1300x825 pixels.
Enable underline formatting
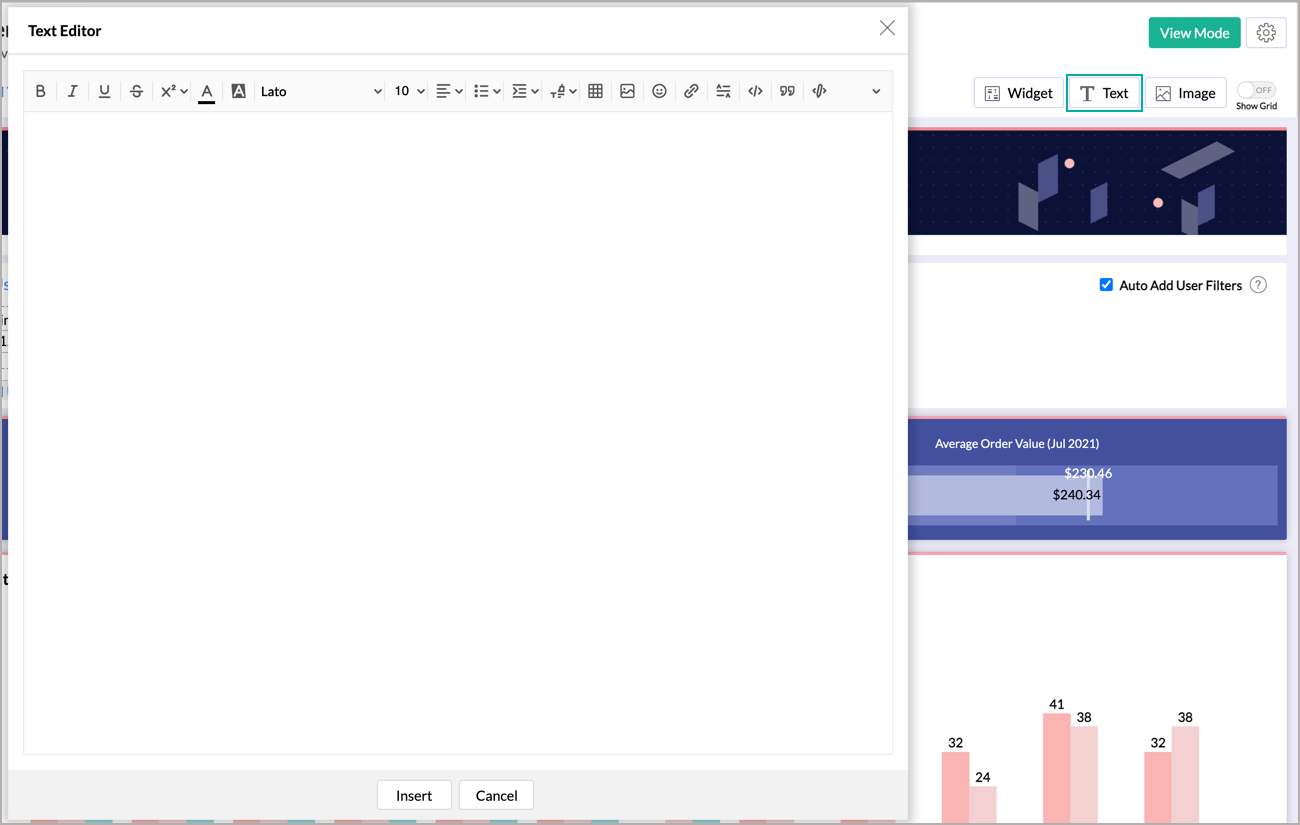pos(104,91)
